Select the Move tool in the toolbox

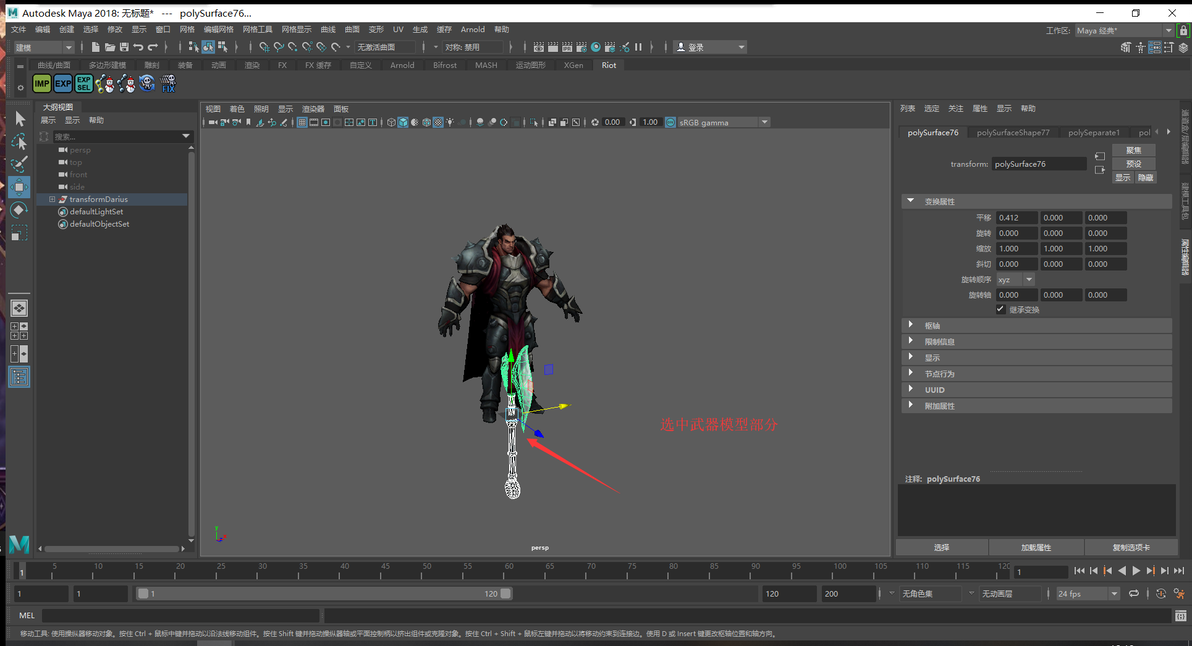[x=19, y=187]
